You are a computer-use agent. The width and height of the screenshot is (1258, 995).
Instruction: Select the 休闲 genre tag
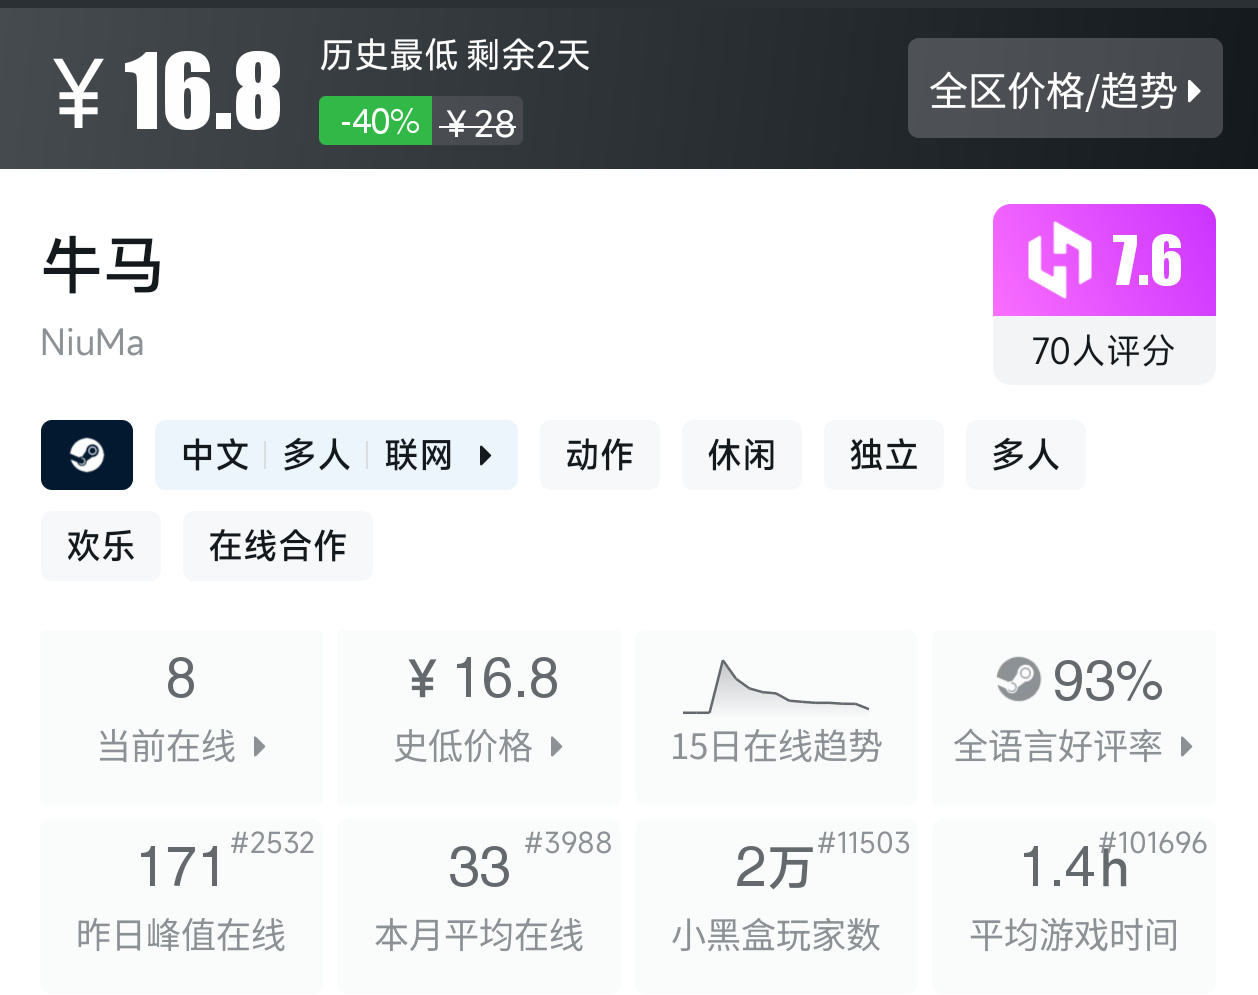742,455
